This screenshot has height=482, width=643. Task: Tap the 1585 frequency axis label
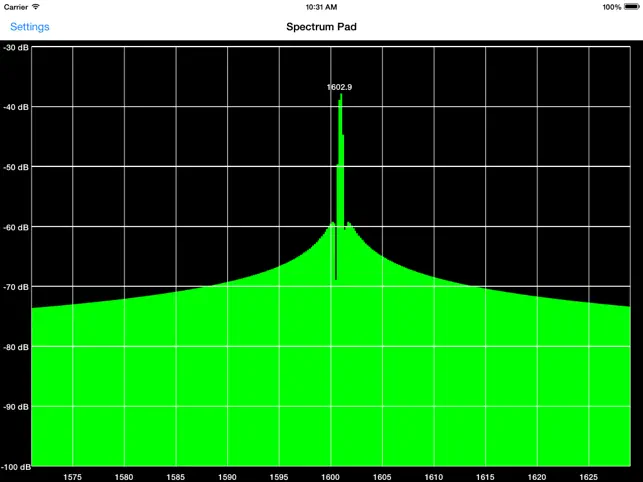click(x=176, y=477)
